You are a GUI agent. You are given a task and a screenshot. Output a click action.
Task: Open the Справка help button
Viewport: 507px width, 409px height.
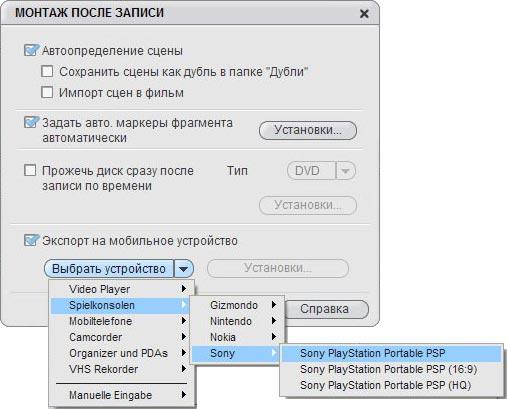point(327,309)
